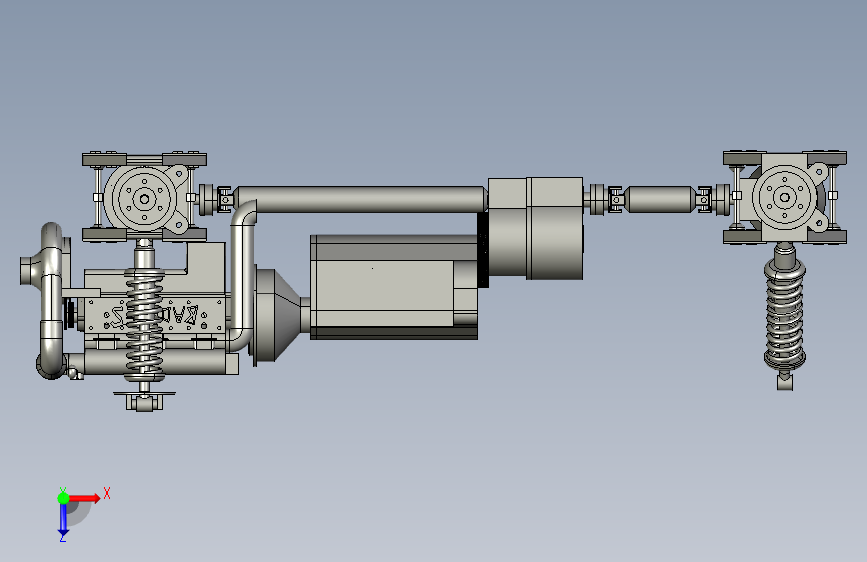
Task: Click the red X axis arrow of the triad
Action: click(85, 498)
